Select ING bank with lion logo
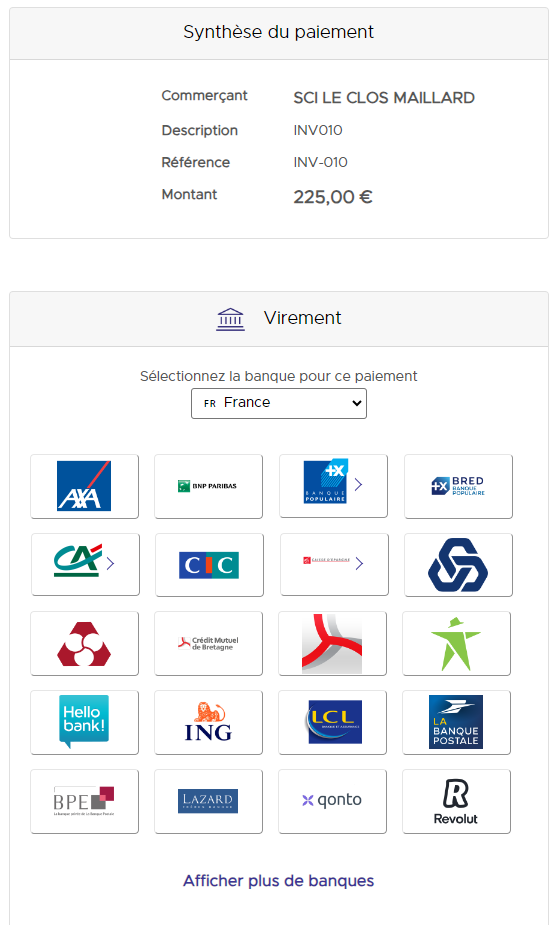Screen dimensions: 552x925 click(x=208, y=723)
